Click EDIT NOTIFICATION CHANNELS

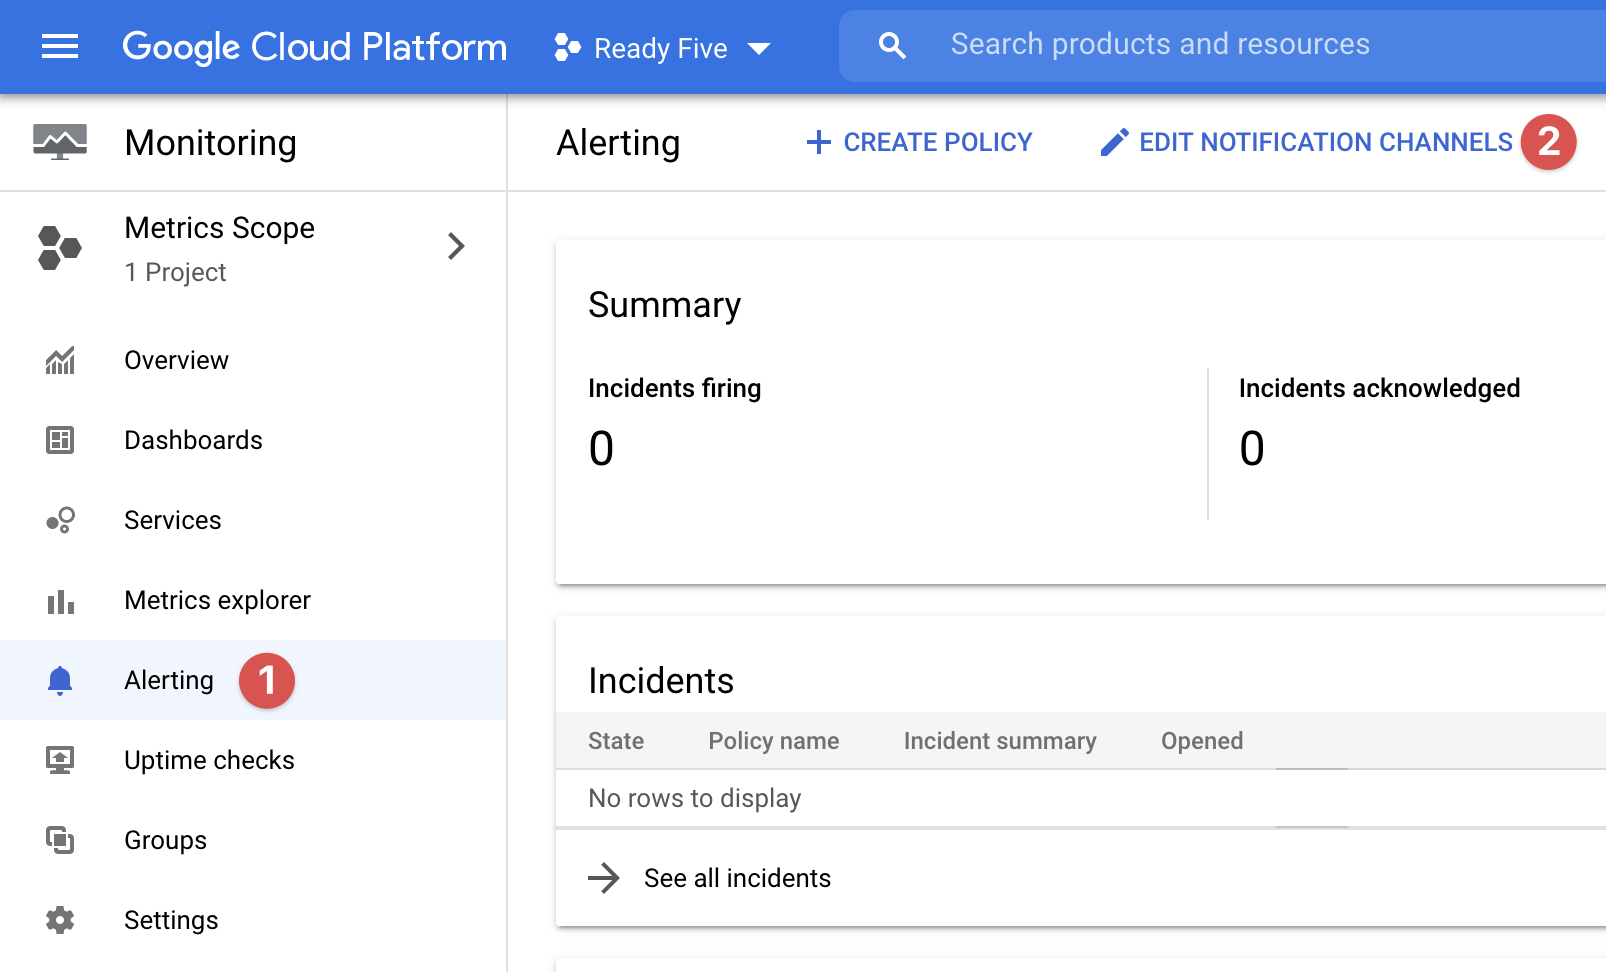pyautogui.click(x=1306, y=142)
